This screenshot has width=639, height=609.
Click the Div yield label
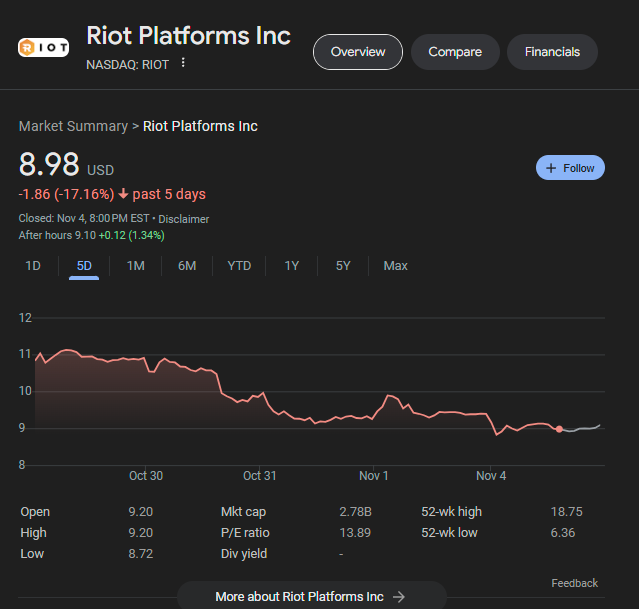click(244, 554)
